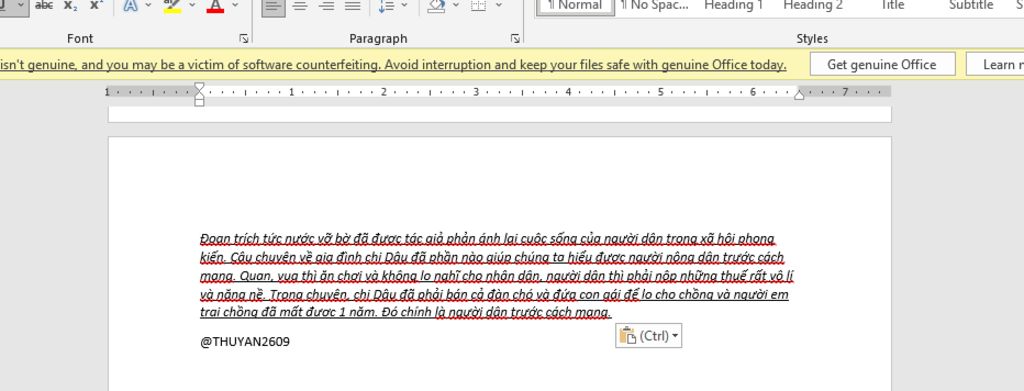The image size is (1024, 391).
Task: Open Font dialog launcher
Action: pos(244,39)
